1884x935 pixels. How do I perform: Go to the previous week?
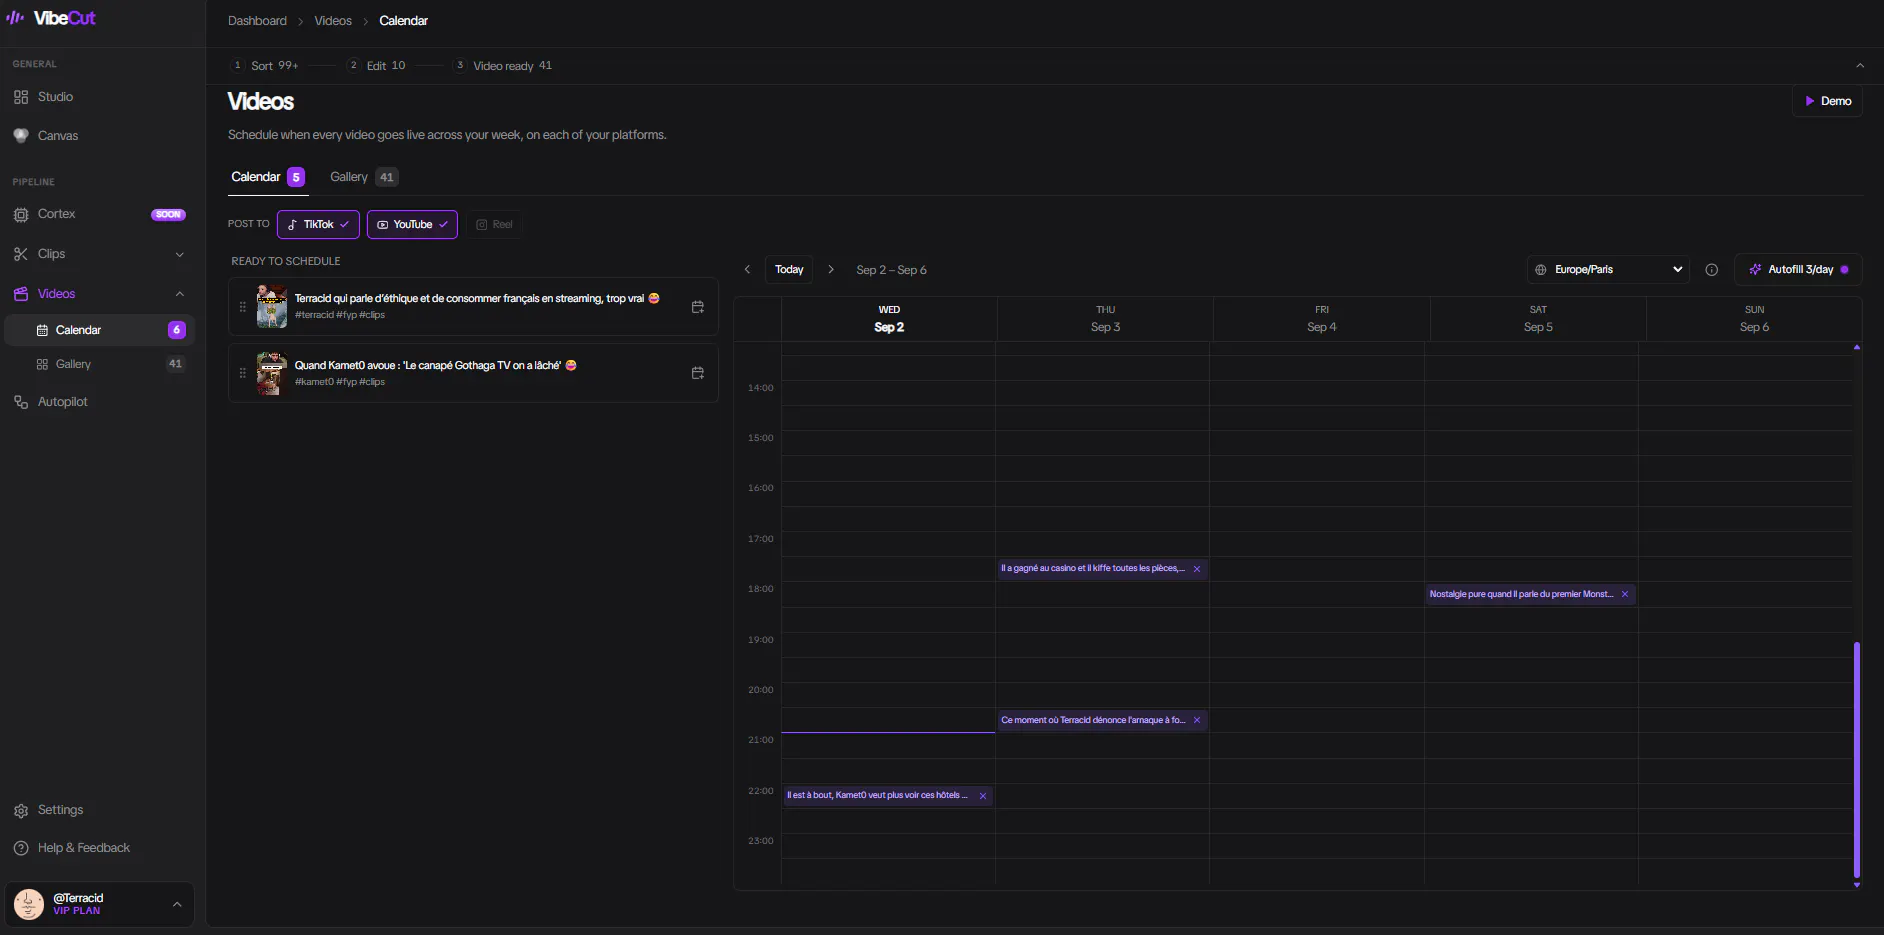747,270
